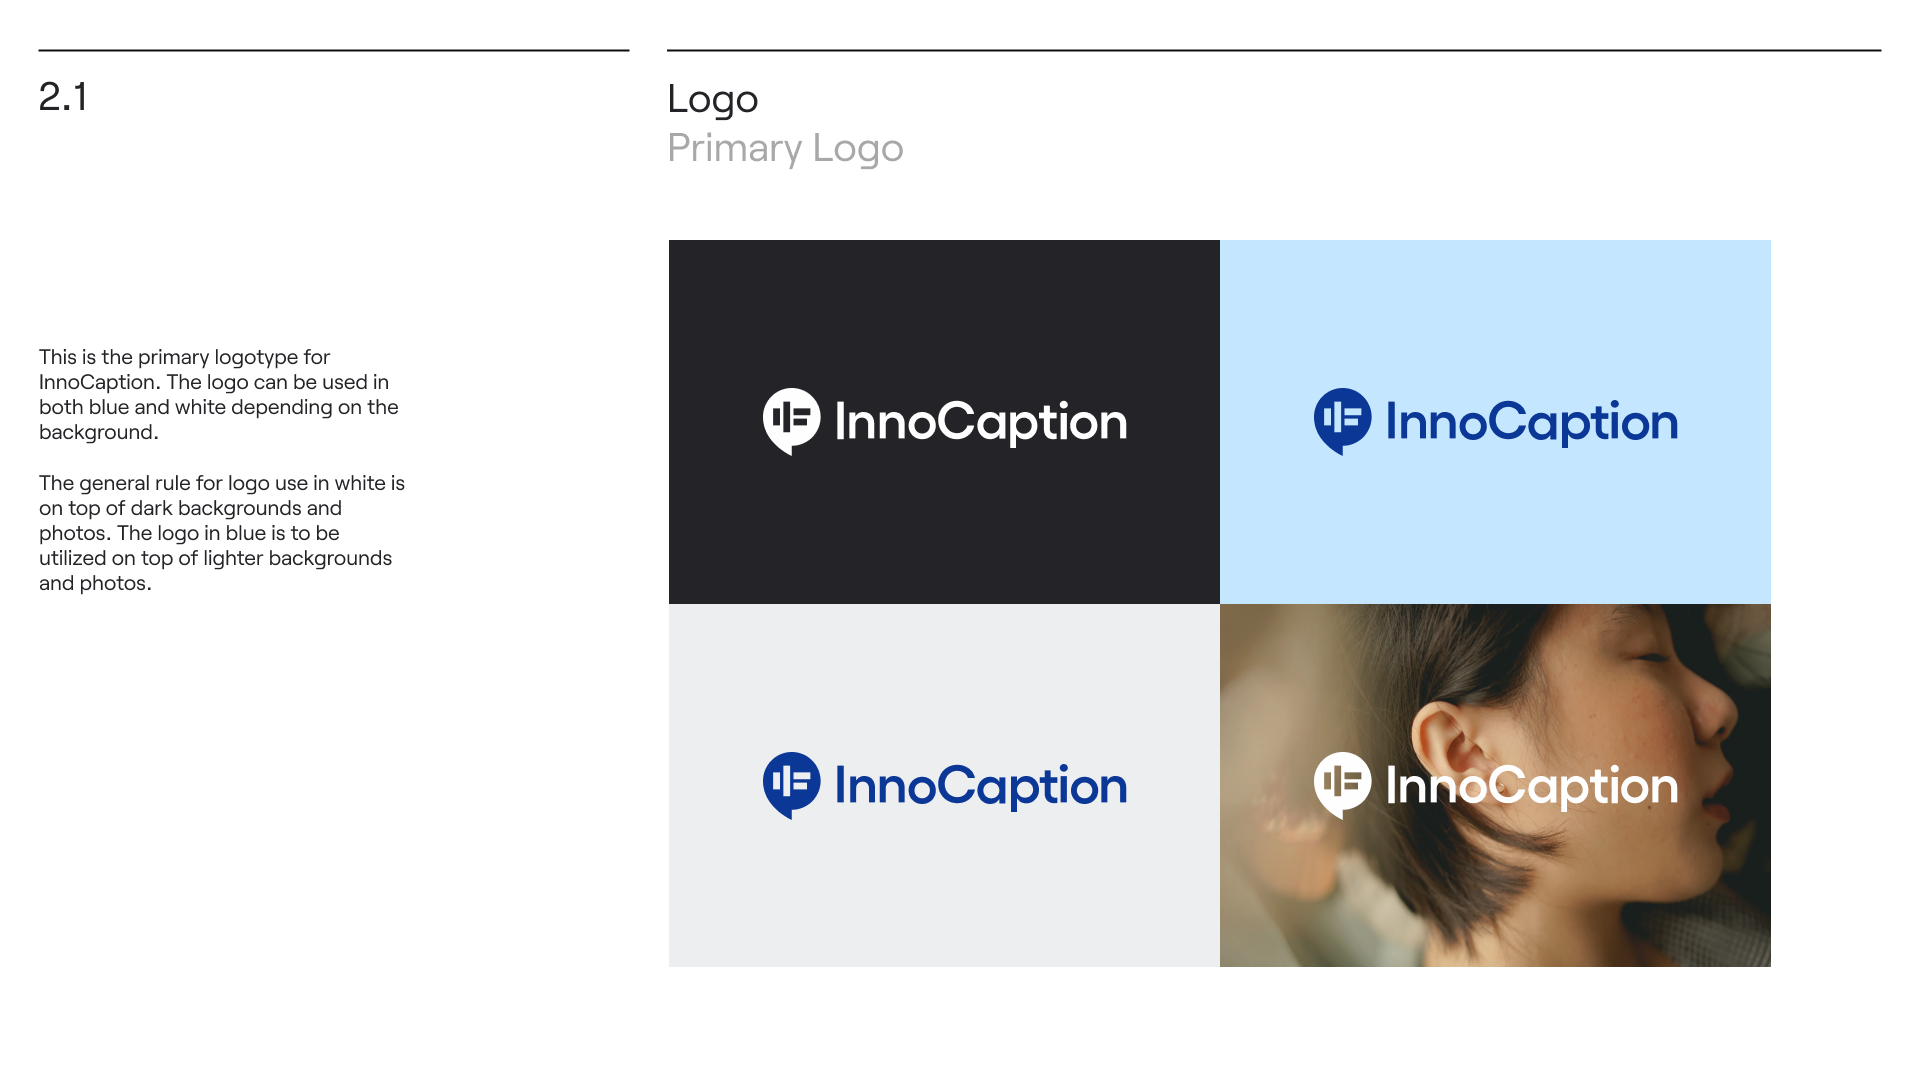This screenshot has height=1080, width=1920.
Task: Click blue InnoCaption wordmark on grey background
Action: click(x=981, y=786)
